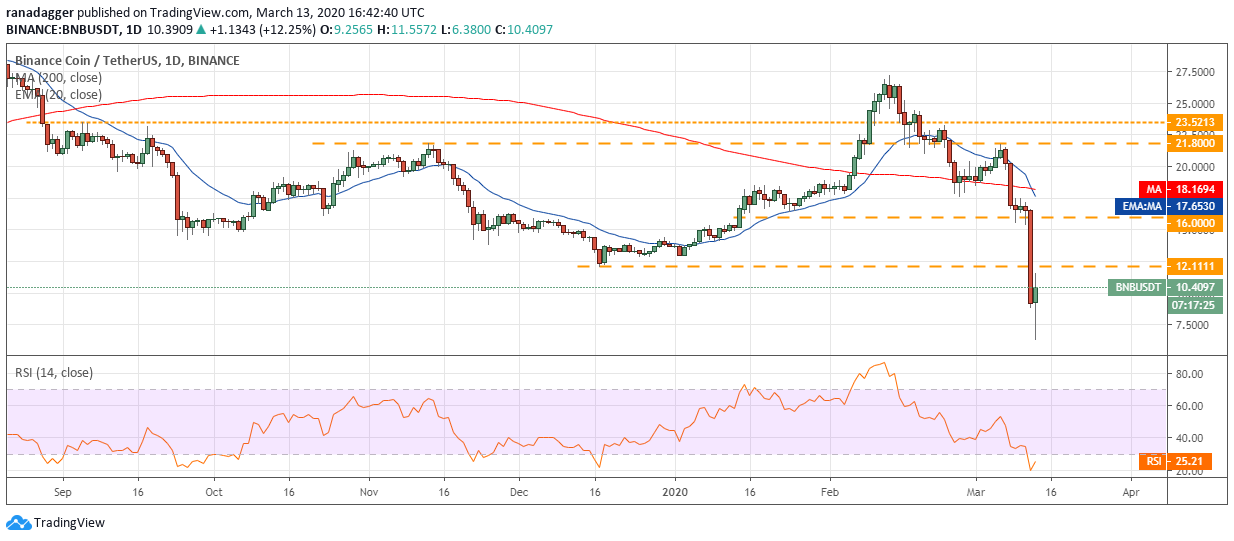Click the TradingView cloud logo icon
The image size is (1234, 541).
(17, 522)
